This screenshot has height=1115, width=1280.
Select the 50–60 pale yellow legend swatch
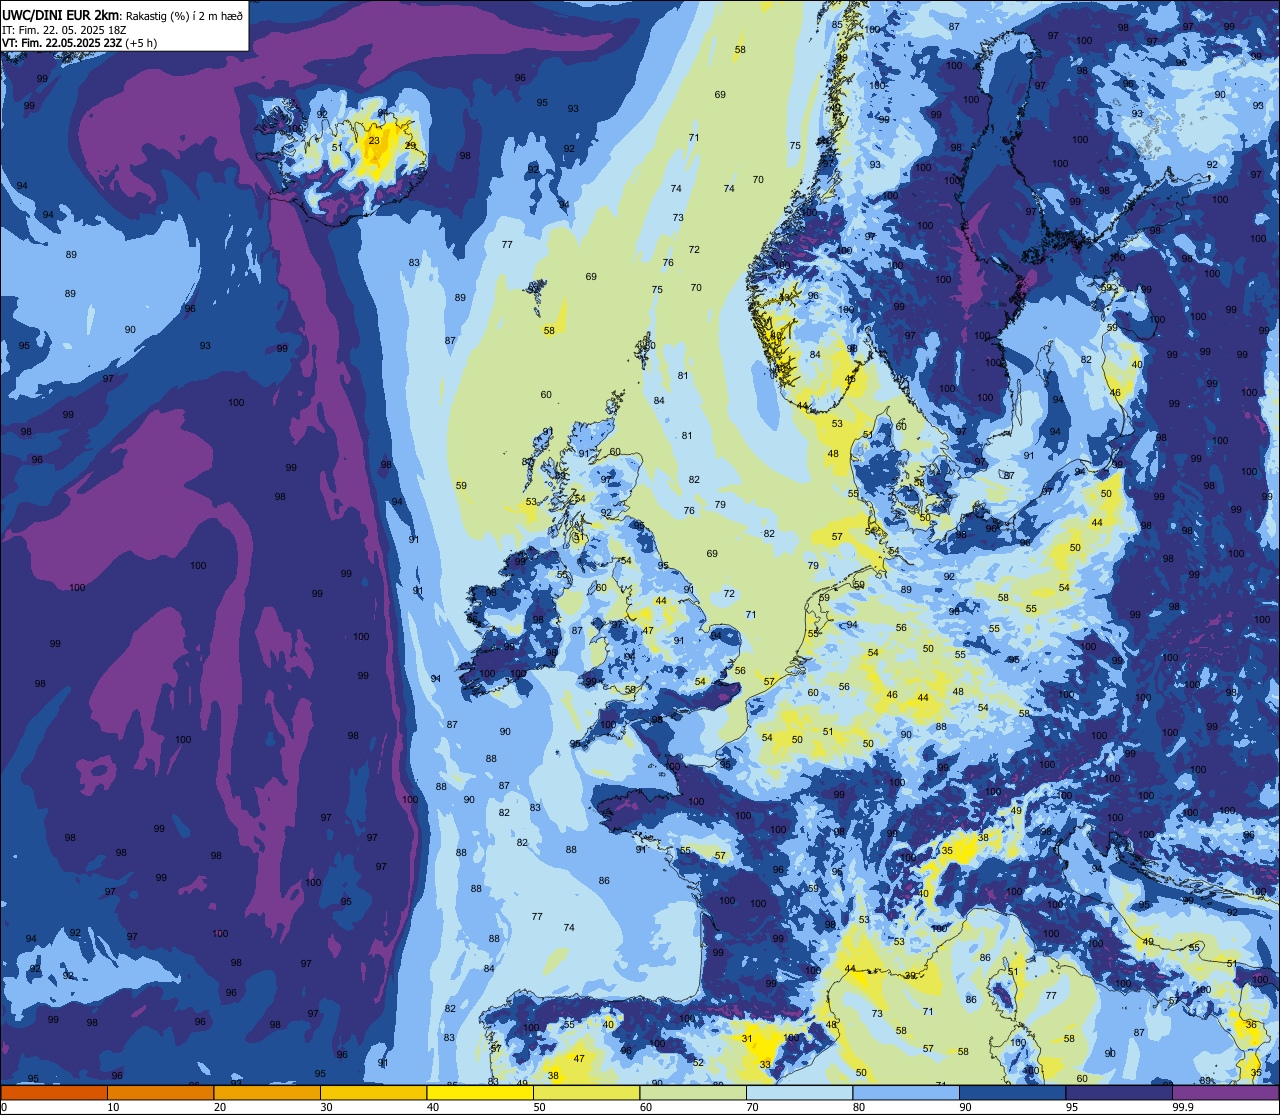click(x=586, y=1093)
